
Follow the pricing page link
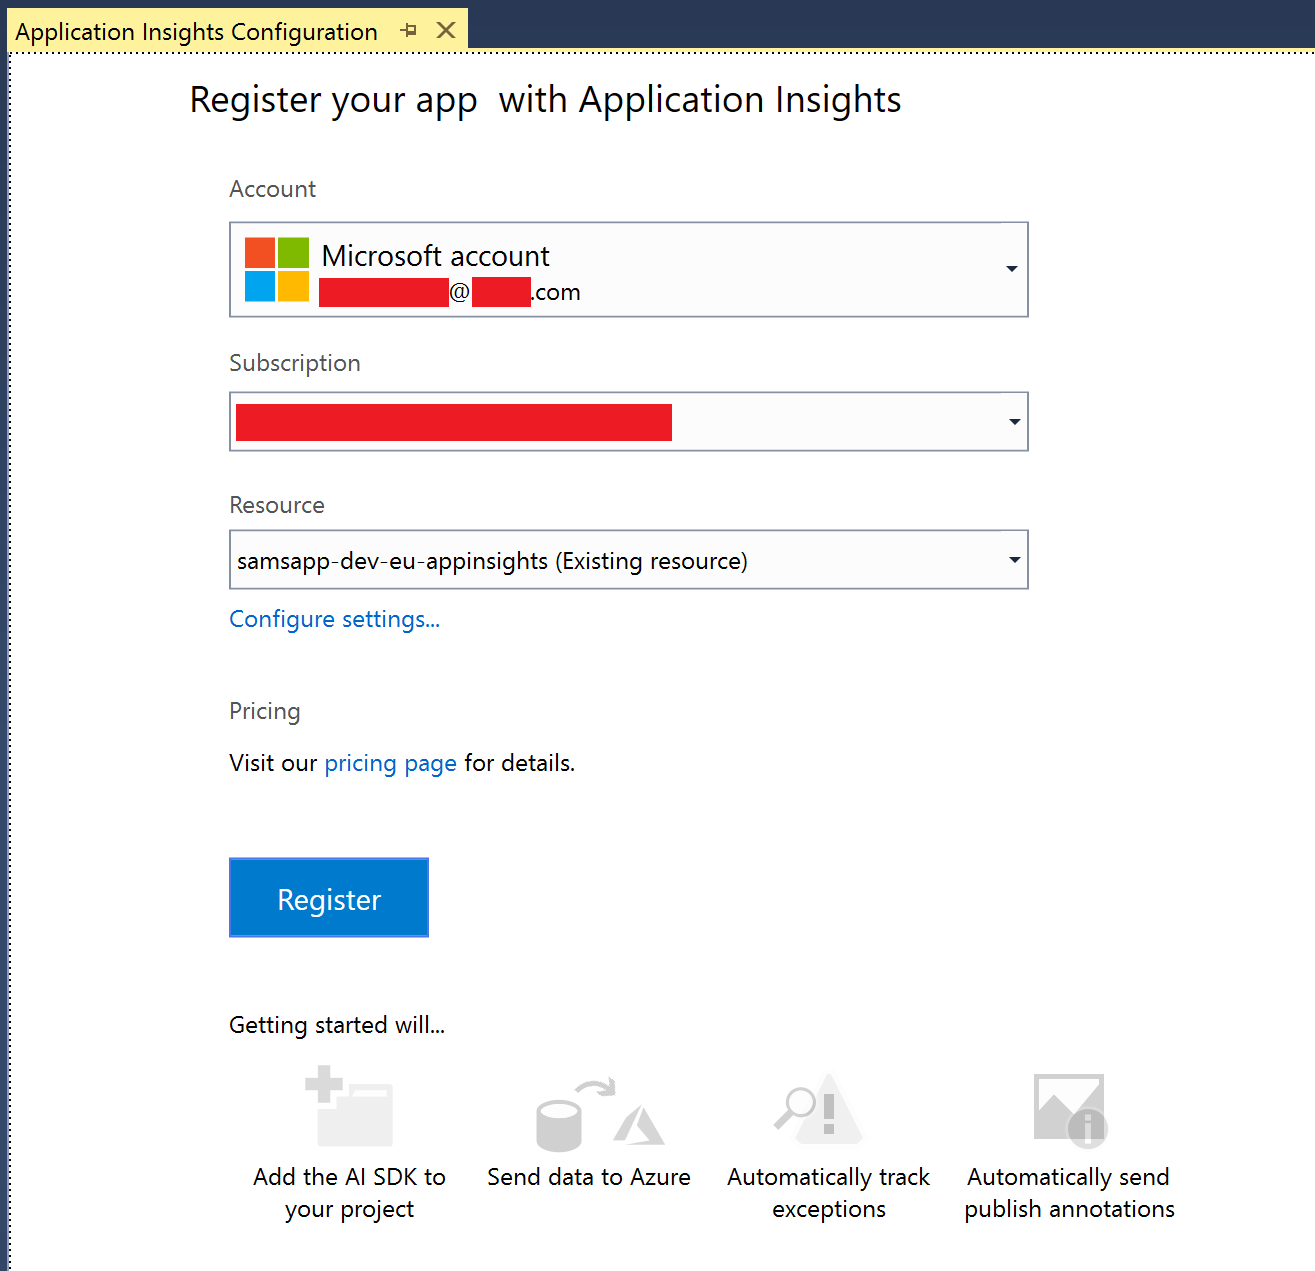[390, 763]
